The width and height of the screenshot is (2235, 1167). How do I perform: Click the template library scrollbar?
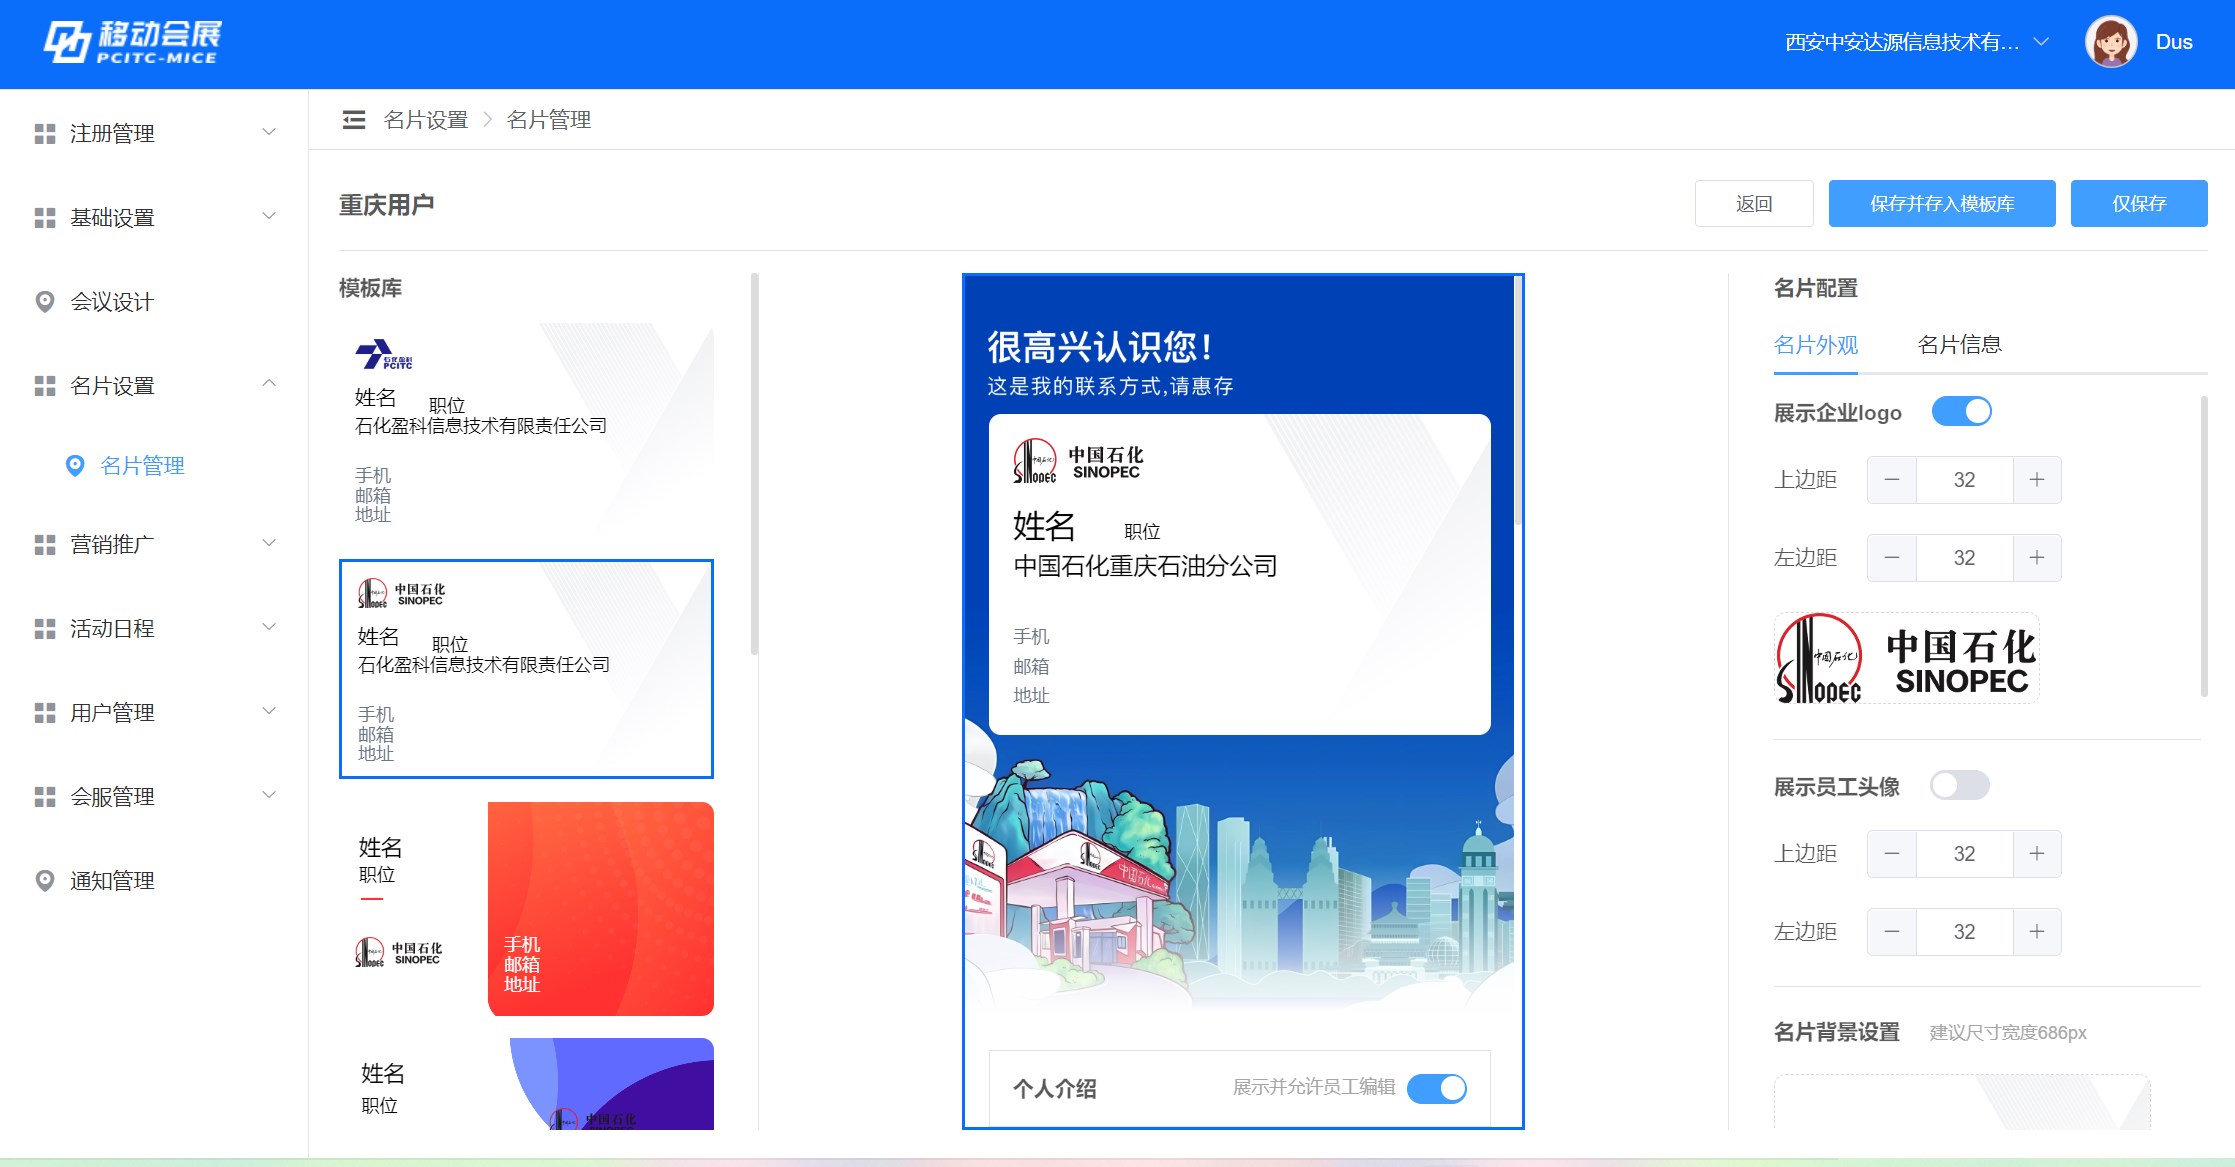754,465
